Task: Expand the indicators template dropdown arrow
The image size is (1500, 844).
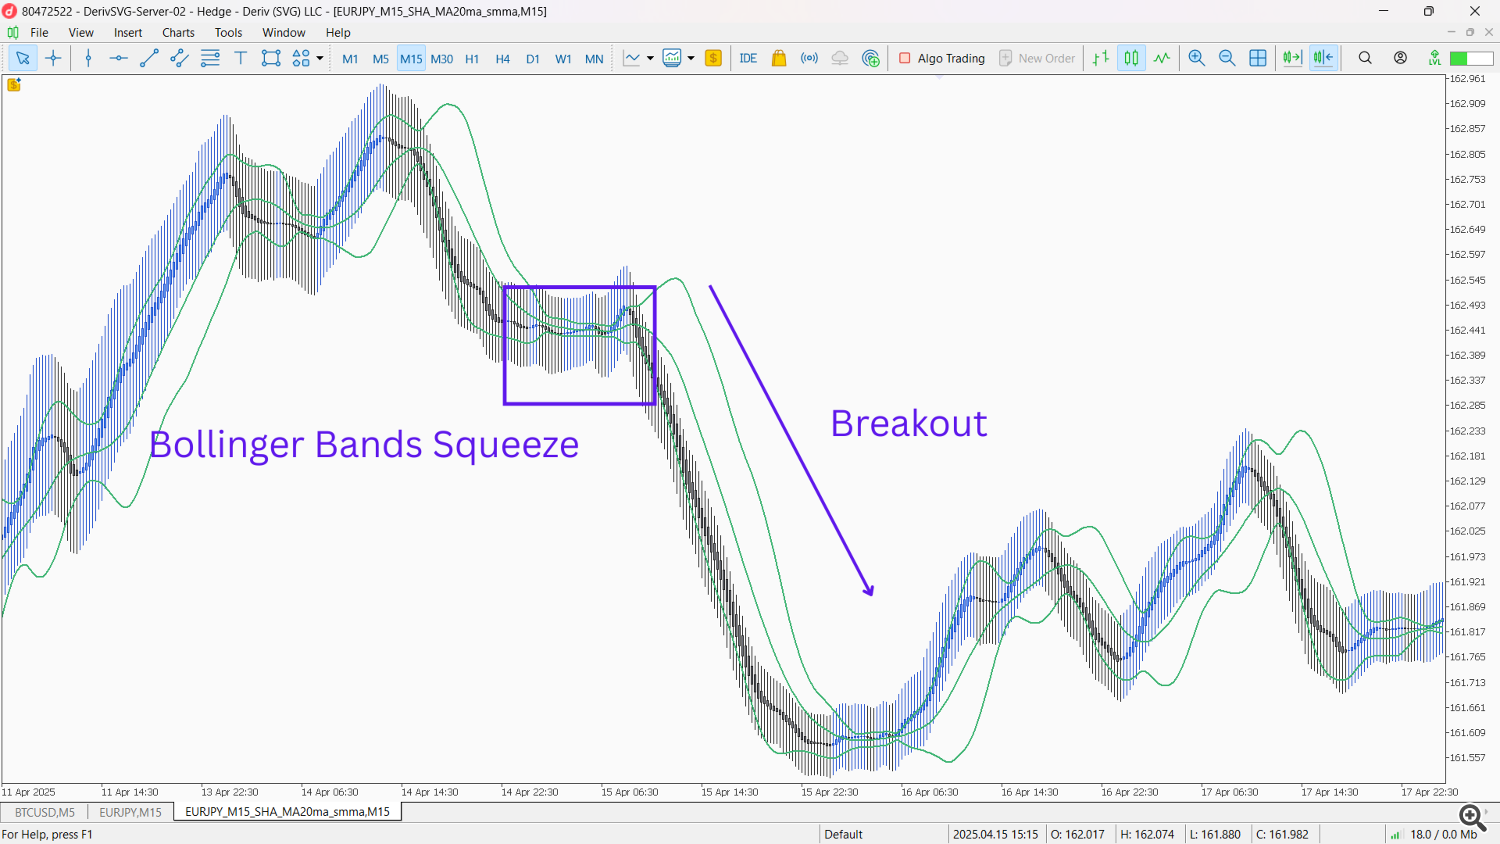Action: [691, 58]
